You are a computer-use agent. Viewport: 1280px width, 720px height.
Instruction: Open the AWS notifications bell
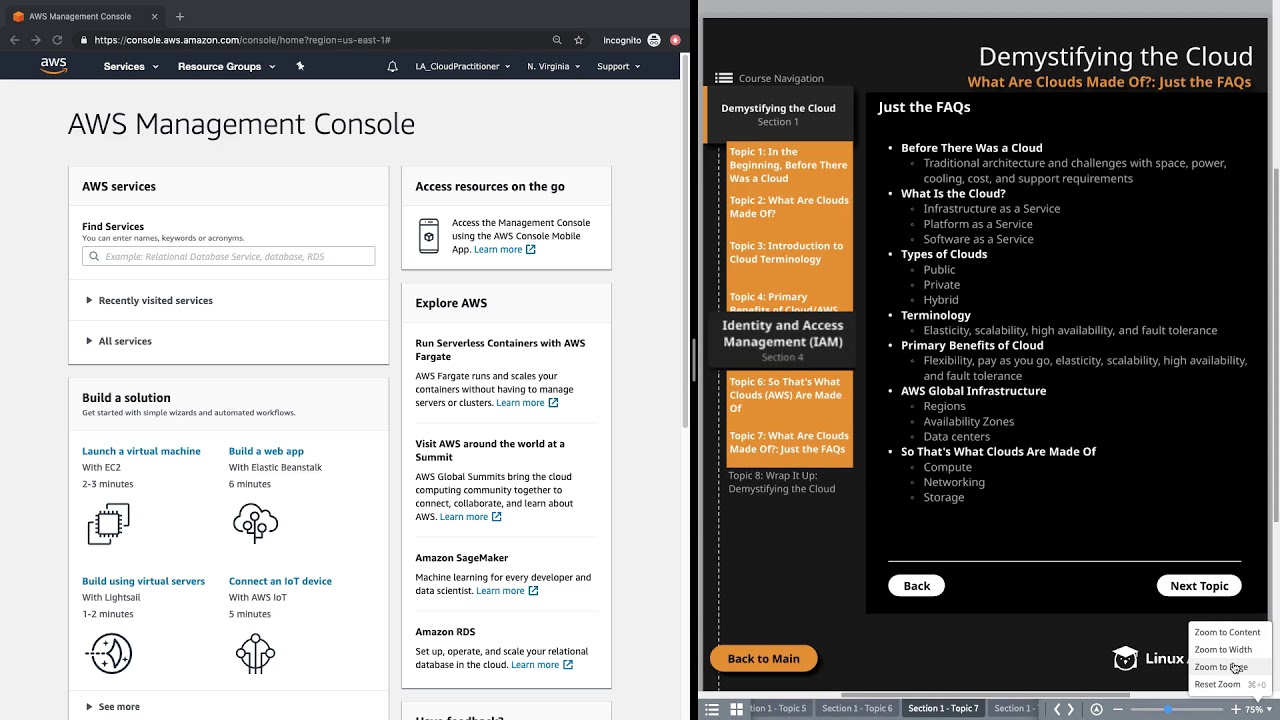(x=392, y=66)
